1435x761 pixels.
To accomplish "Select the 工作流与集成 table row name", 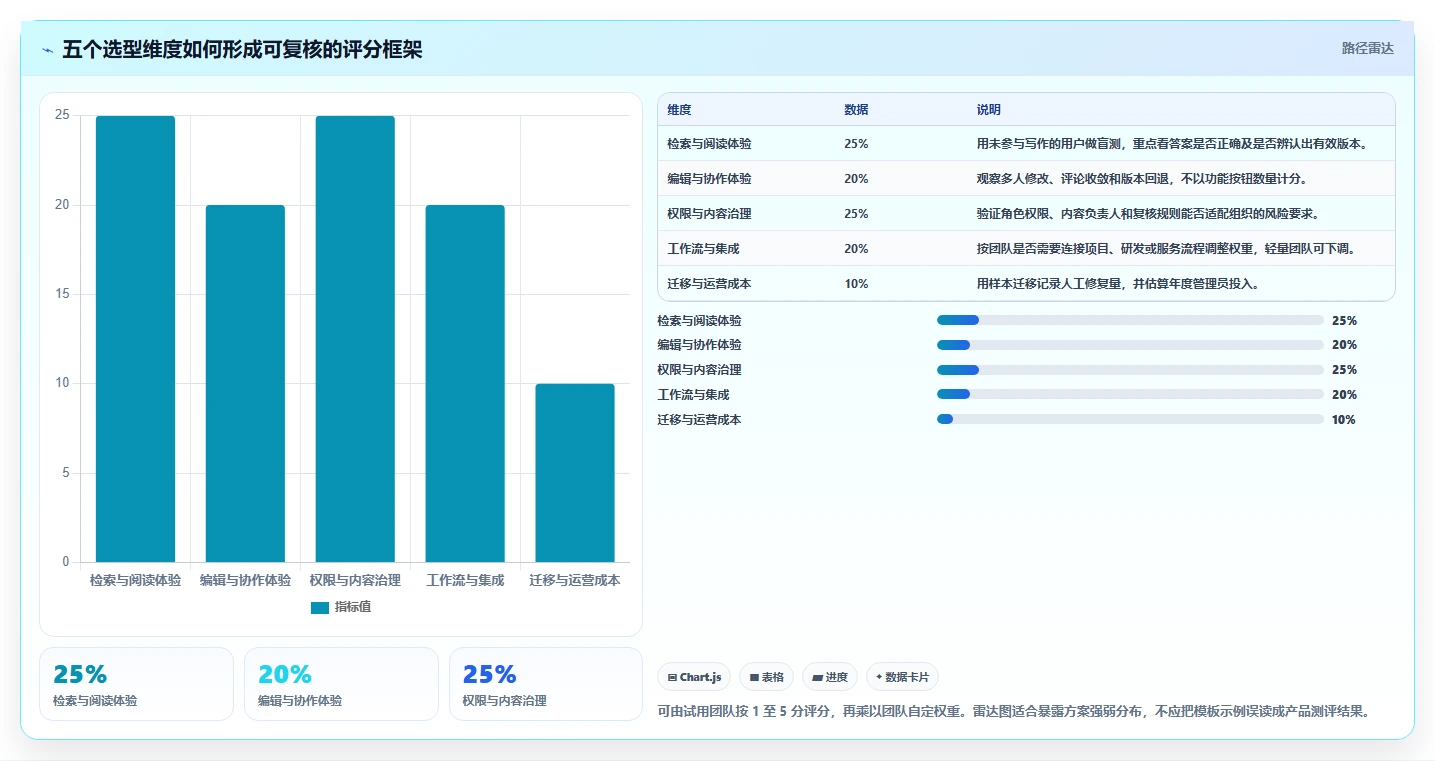I will click(x=703, y=249).
